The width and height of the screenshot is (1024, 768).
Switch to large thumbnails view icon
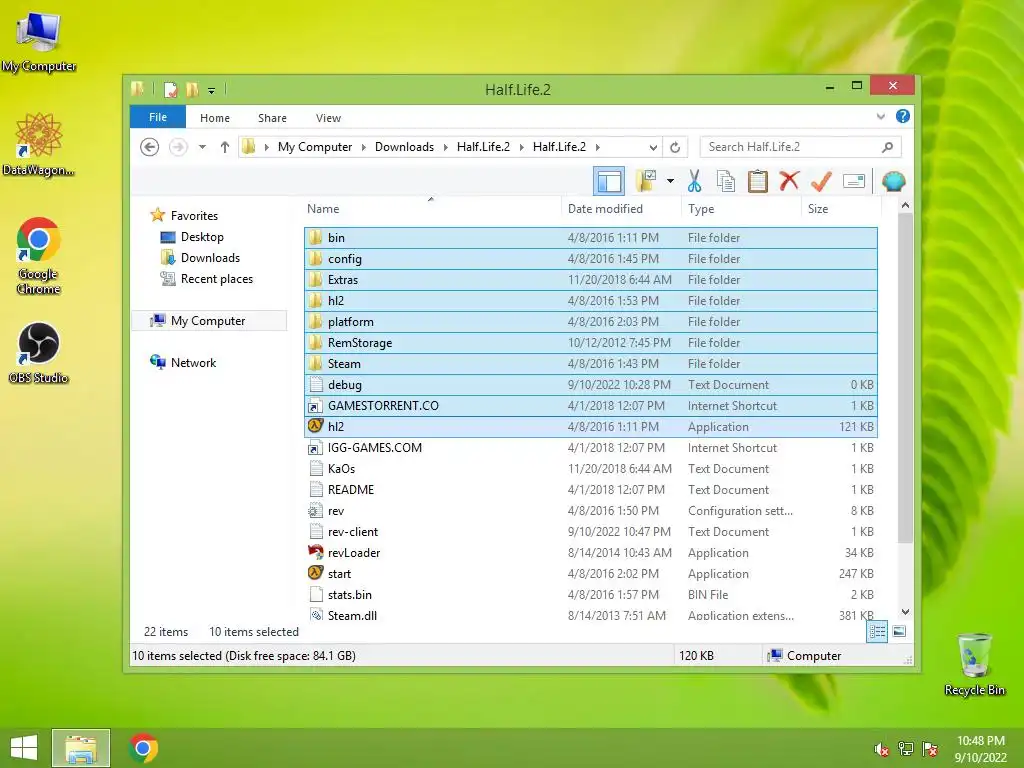pos(899,632)
